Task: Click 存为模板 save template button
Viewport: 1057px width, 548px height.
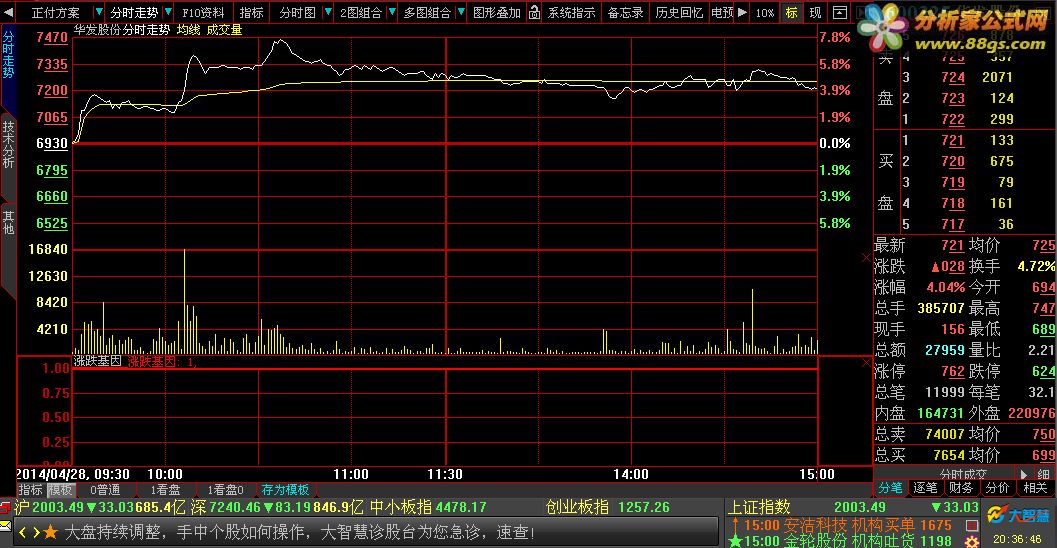Action: pos(285,490)
